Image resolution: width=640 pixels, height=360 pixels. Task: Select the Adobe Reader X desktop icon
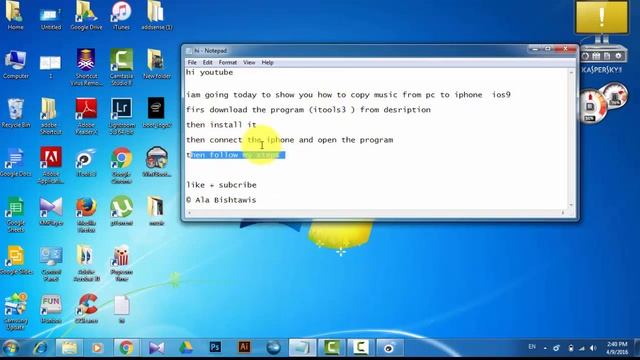[86, 116]
